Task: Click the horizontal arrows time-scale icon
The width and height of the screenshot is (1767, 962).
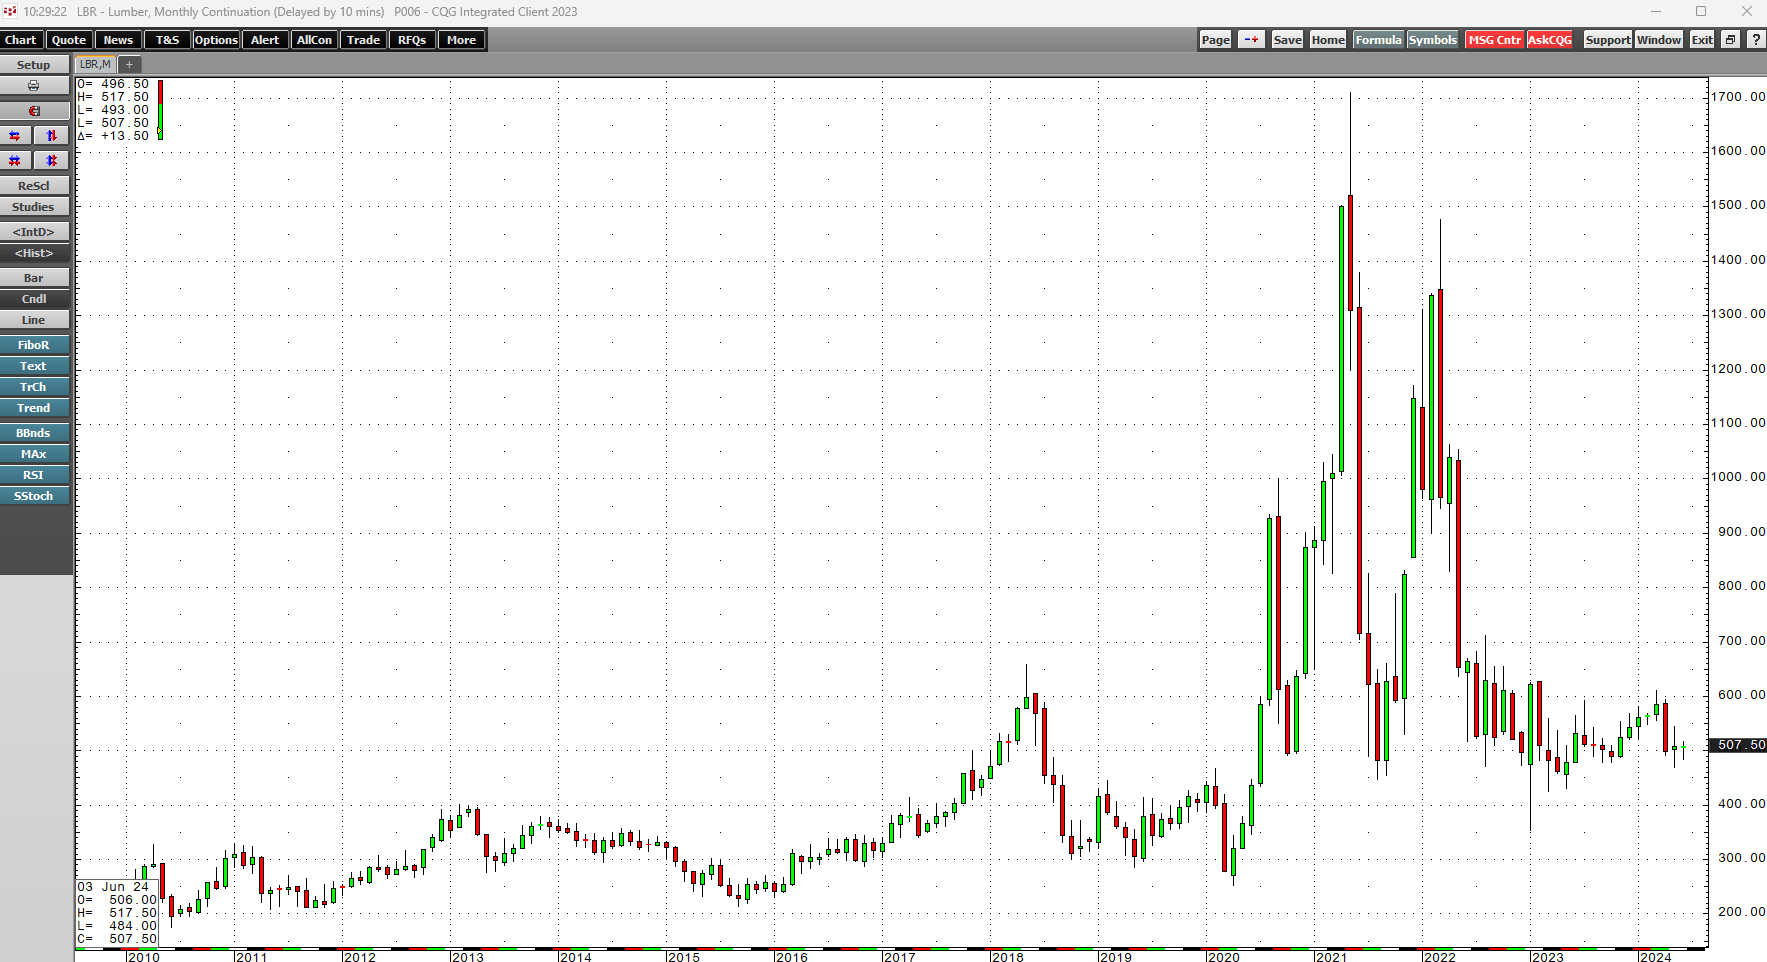Action: 14,135
